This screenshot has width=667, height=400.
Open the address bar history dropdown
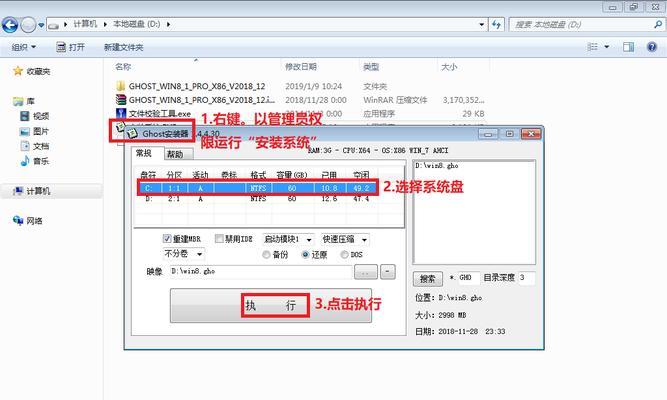click(481, 25)
